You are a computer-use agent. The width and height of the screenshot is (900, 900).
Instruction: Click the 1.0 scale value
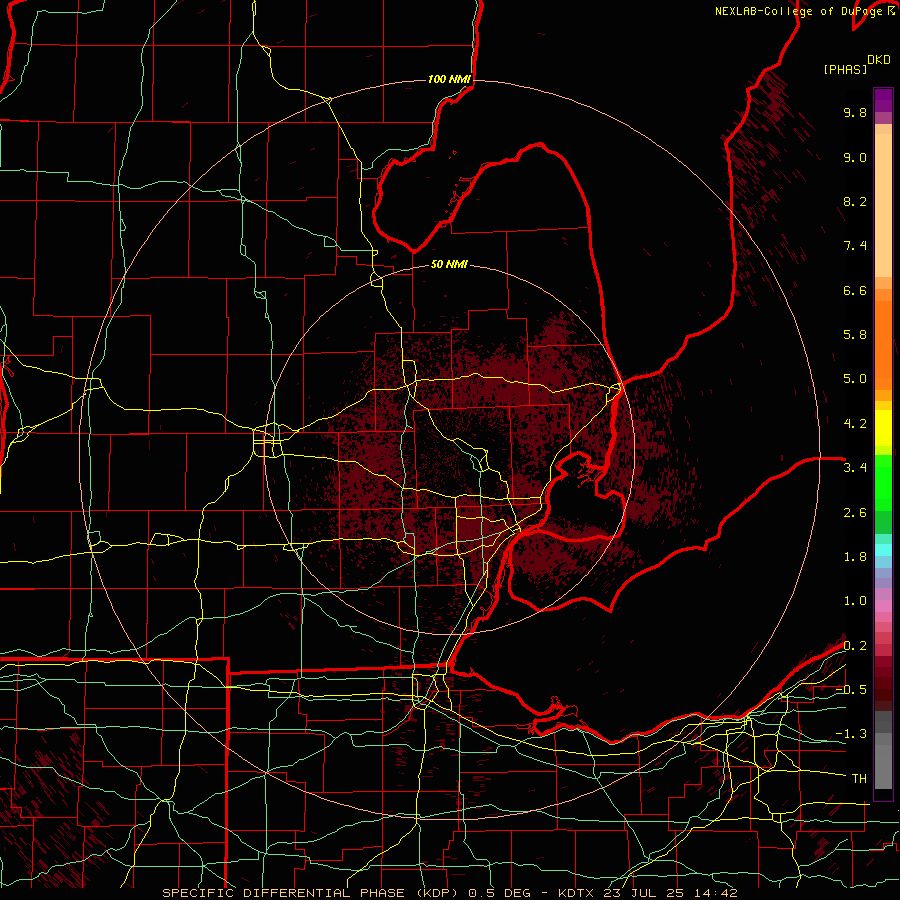855,601
